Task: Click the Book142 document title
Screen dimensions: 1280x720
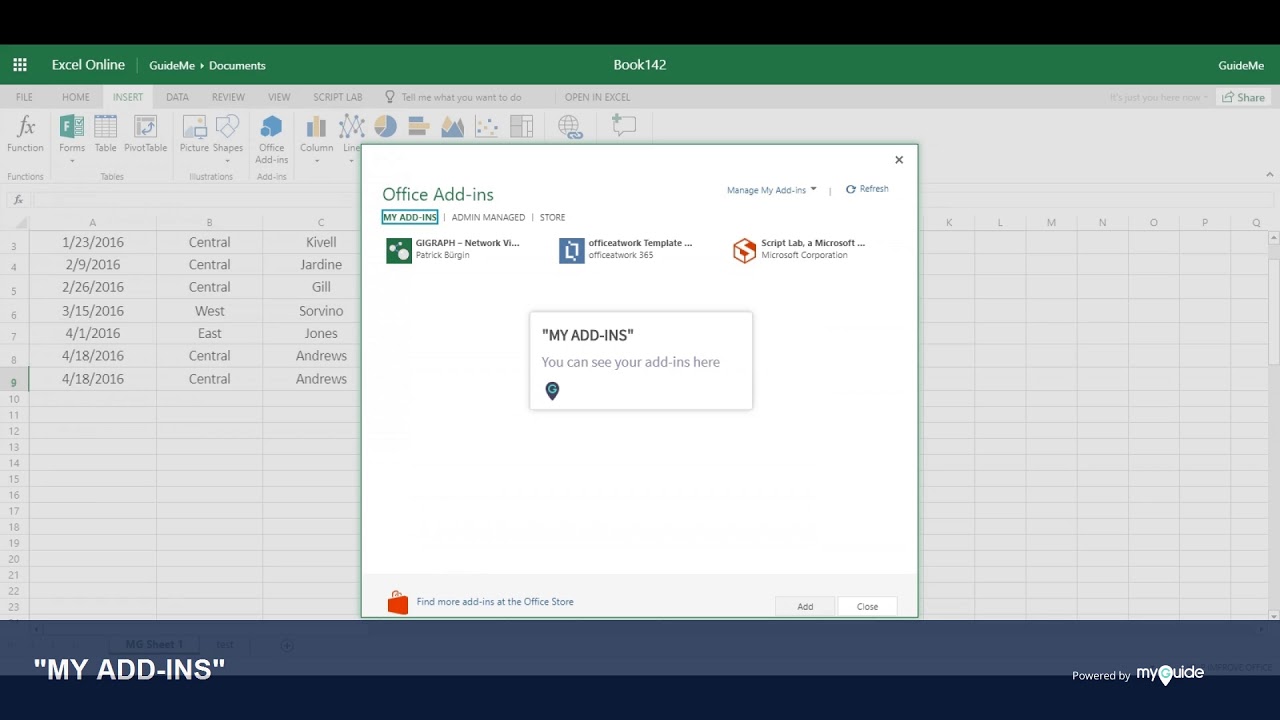Action: tap(640, 65)
